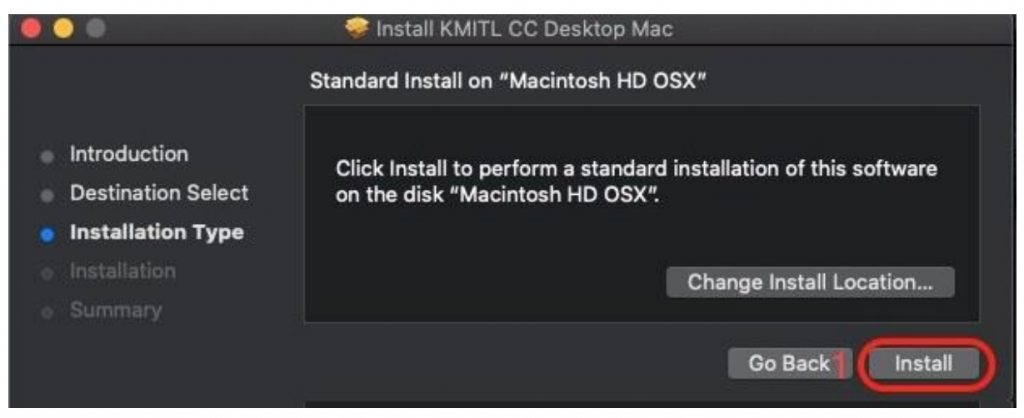Click the bullet beside Destination Select
This screenshot has width=1024, height=418.
pyautogui.click(x=48, y=195)
